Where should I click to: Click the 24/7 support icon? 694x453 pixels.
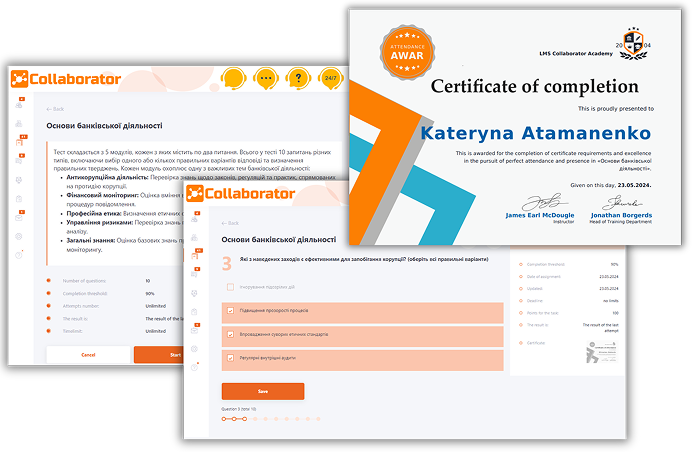[329, 78]
